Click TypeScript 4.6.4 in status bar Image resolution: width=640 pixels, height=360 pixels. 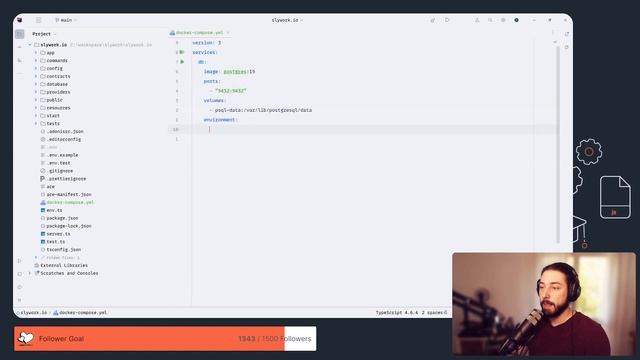coord(397,313)
